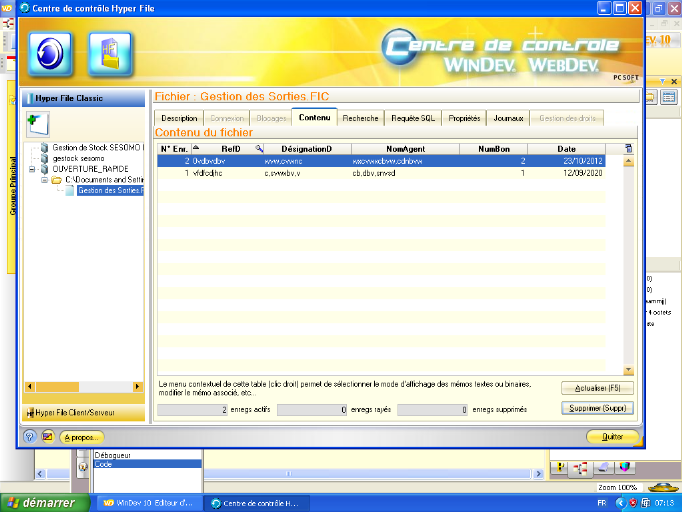Collapse the OUVERTURE_RAPIDE tree node
Image resolution: width=682 pixels, height=512 pixels.
click(x=33, y=169)
